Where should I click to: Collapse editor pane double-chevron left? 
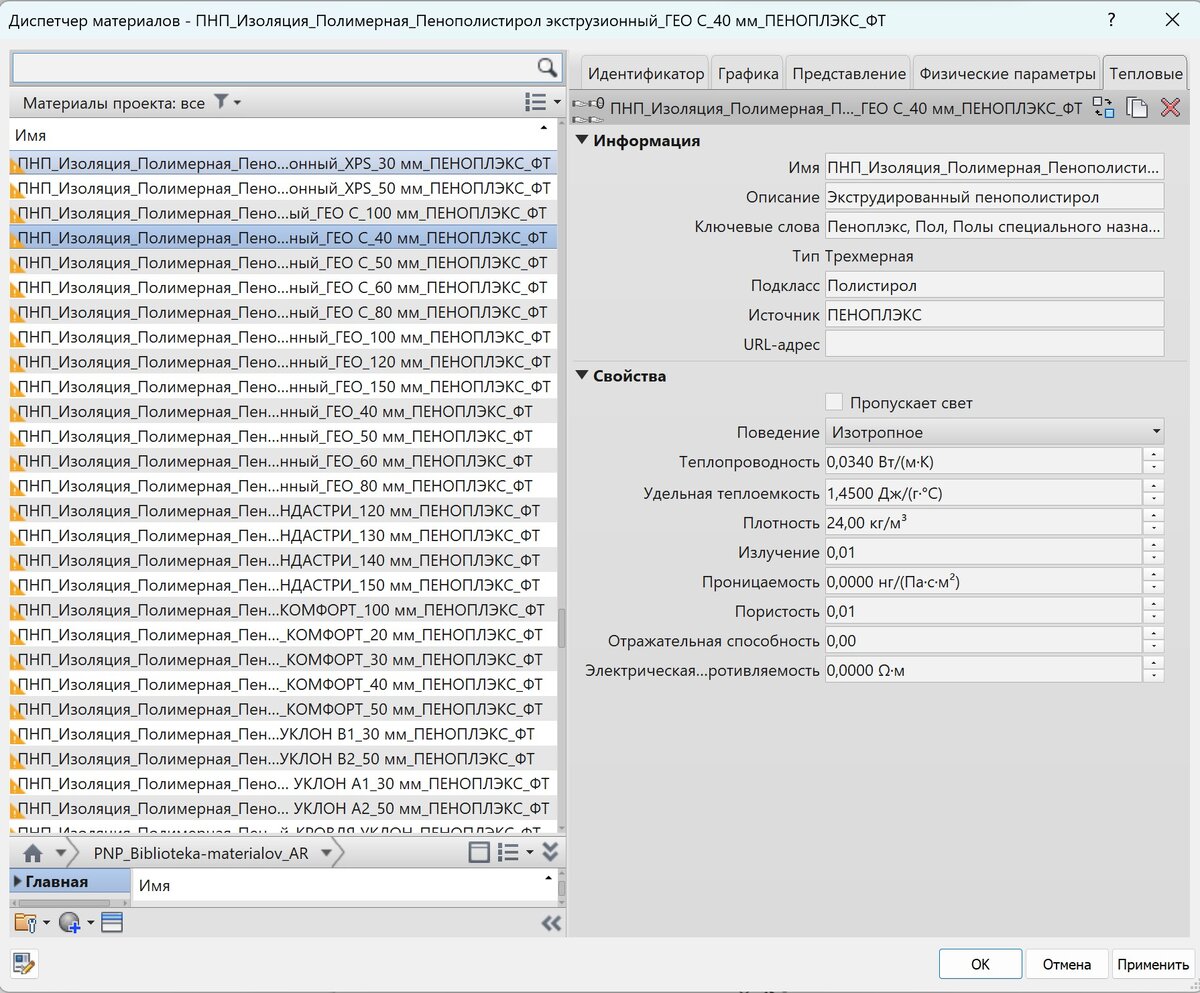[x=551, y=924]
